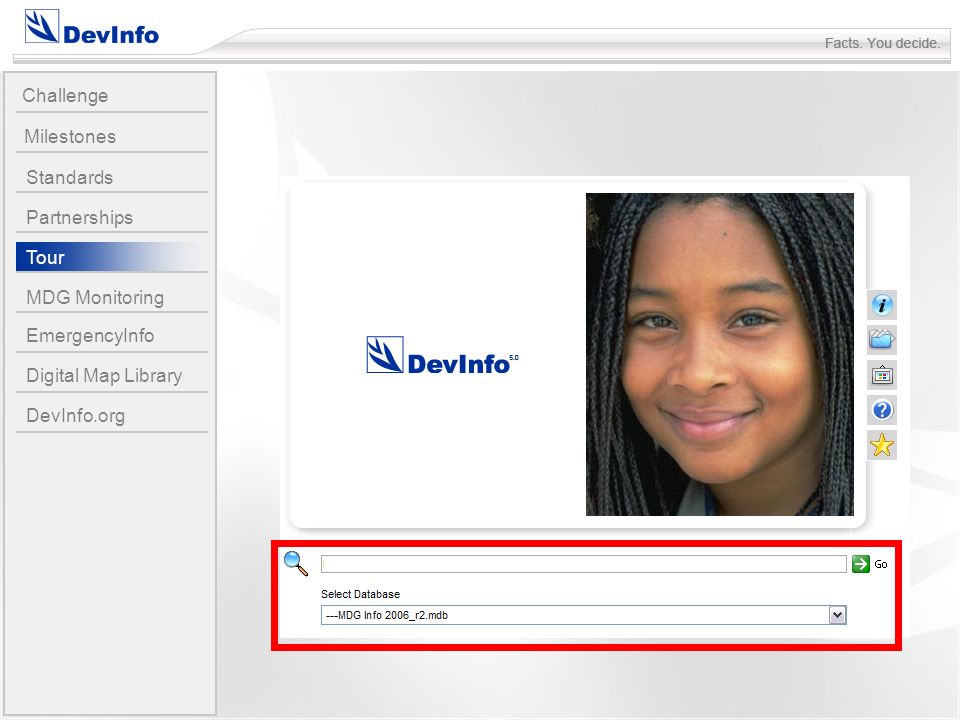Viewport: 960px width, 720px height.
Task: Click the portrait photo of the girl
Action: (x=719, y=354)
